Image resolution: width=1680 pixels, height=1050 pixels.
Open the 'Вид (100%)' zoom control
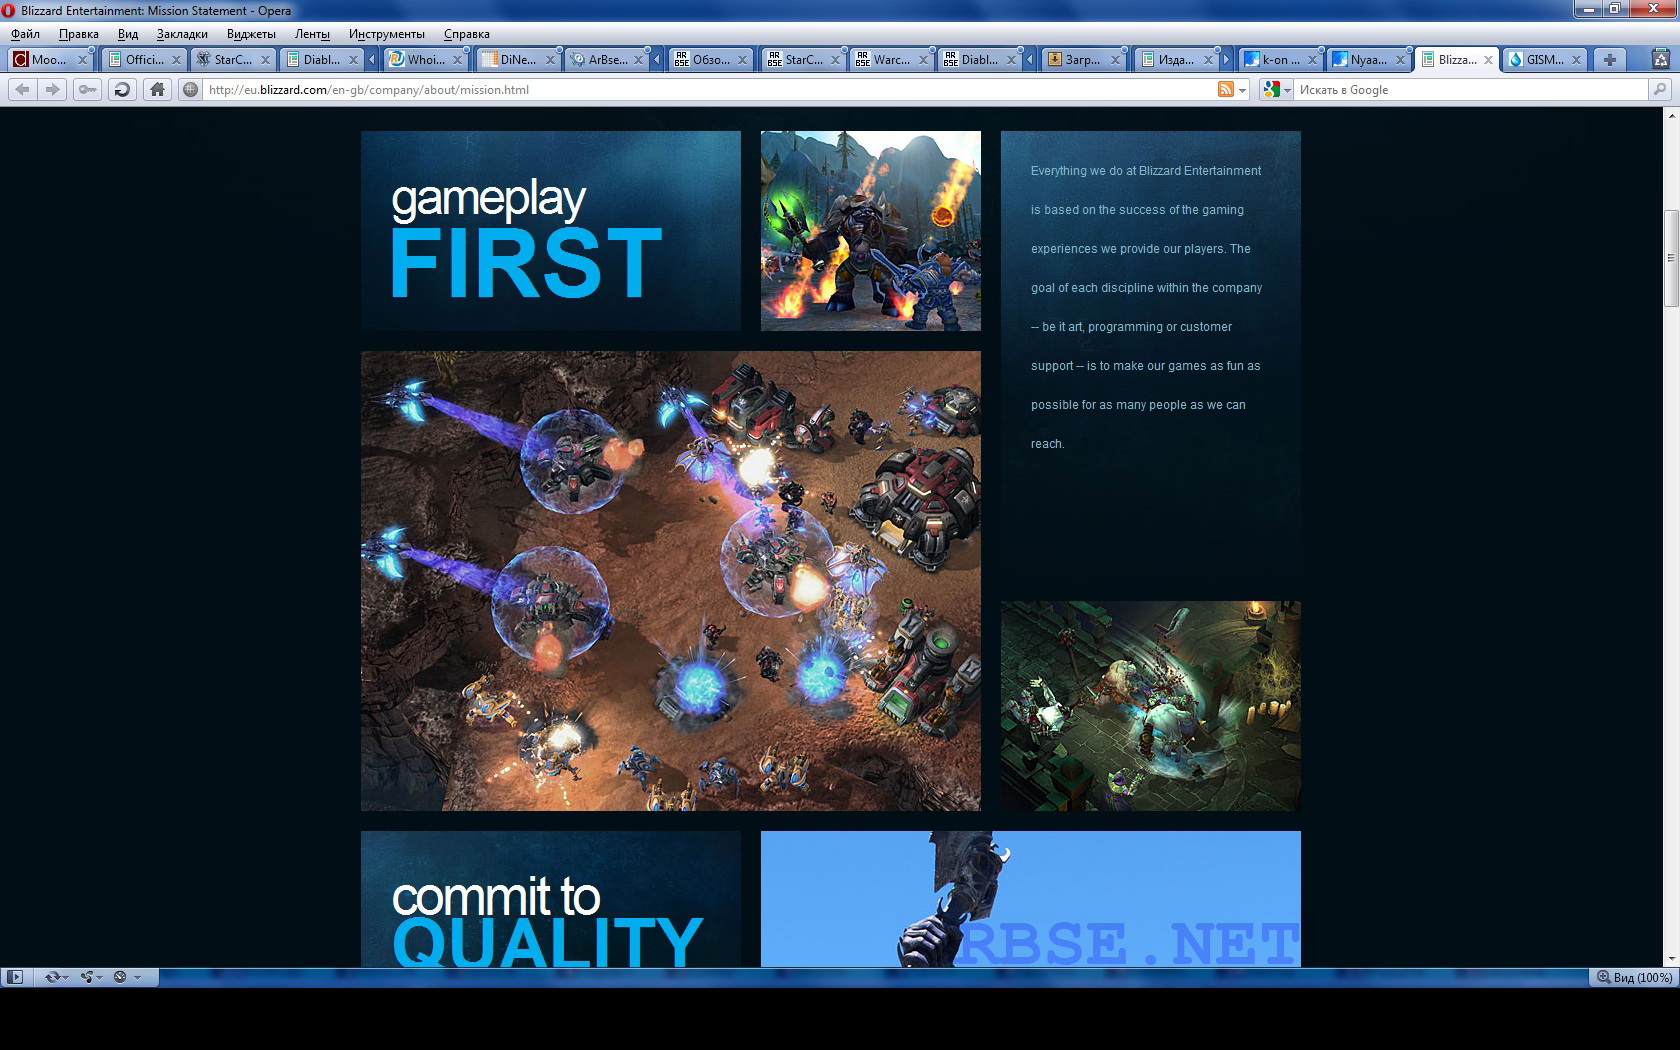coord(1633,977)
